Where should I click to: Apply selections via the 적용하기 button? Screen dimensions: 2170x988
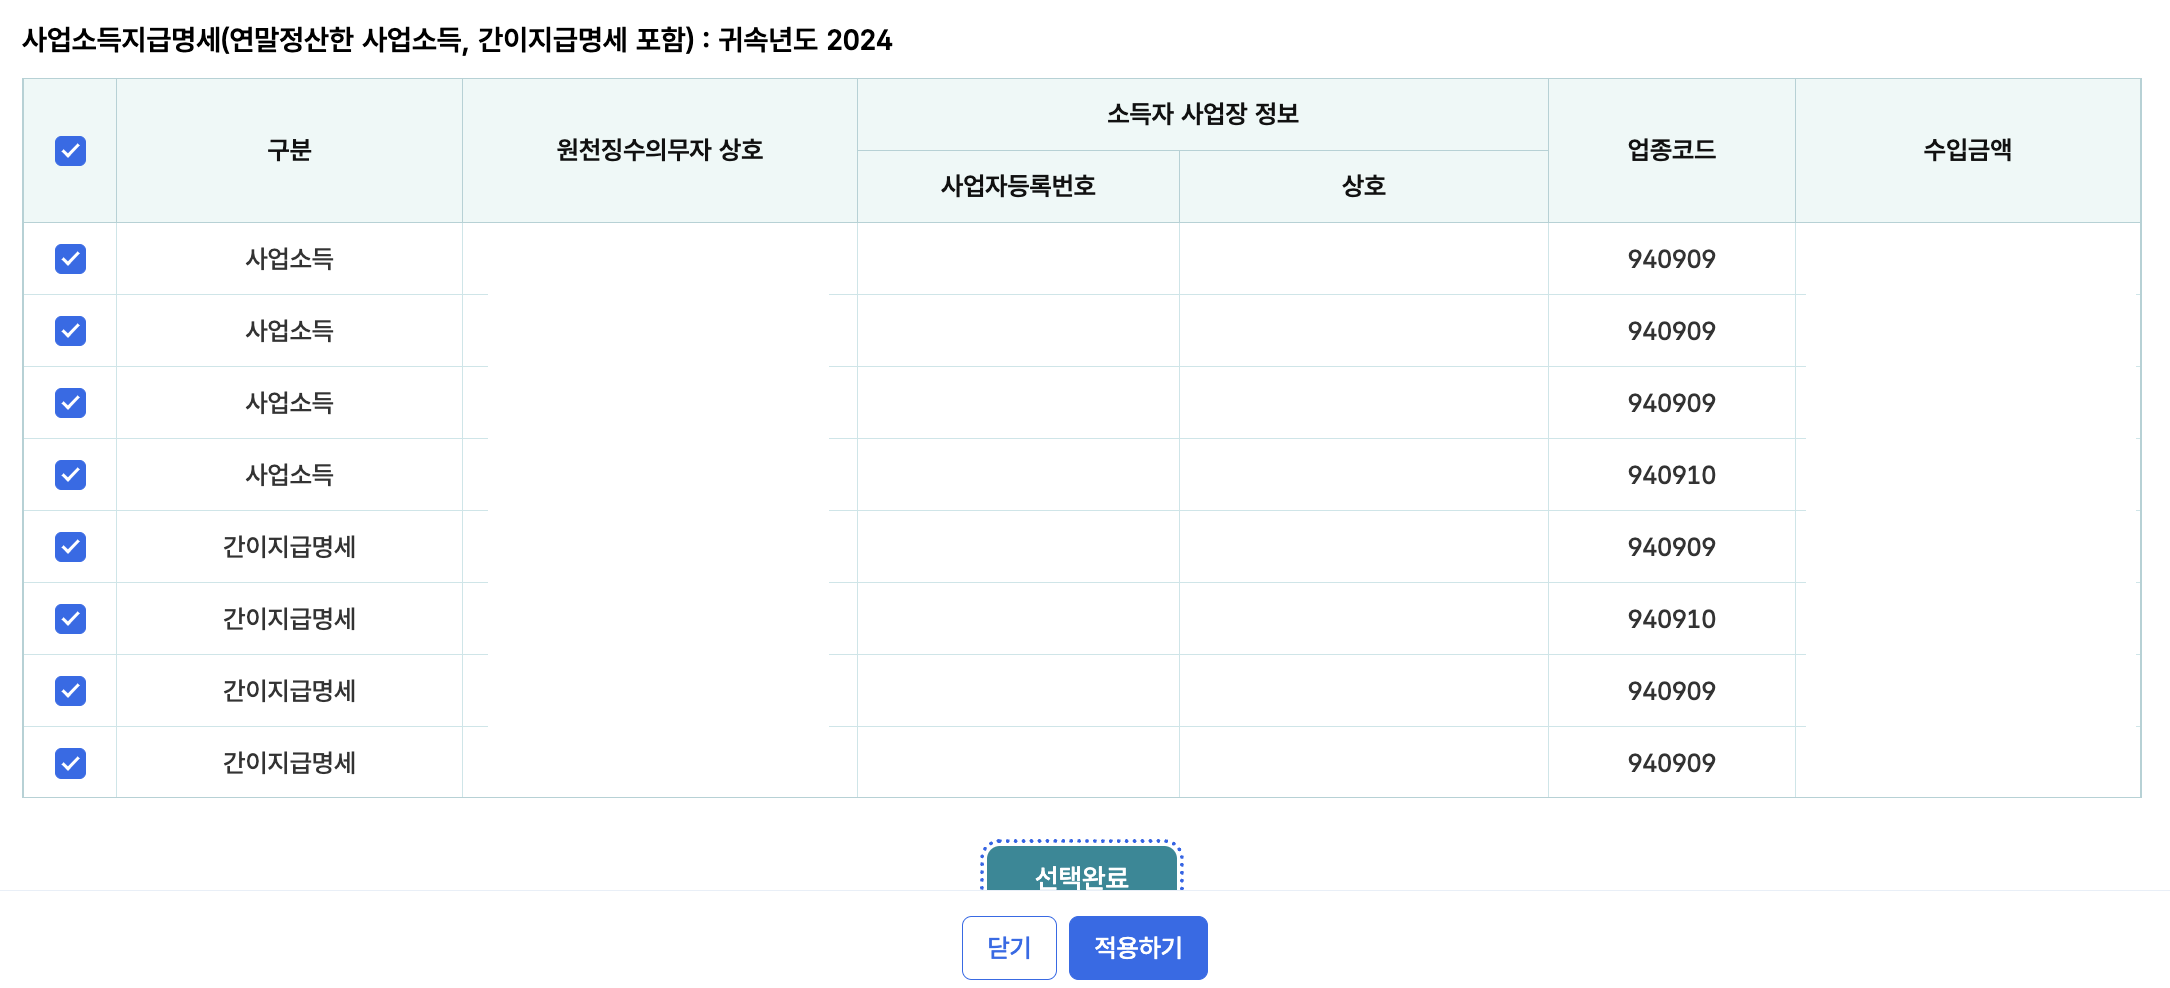[1137, 947]
